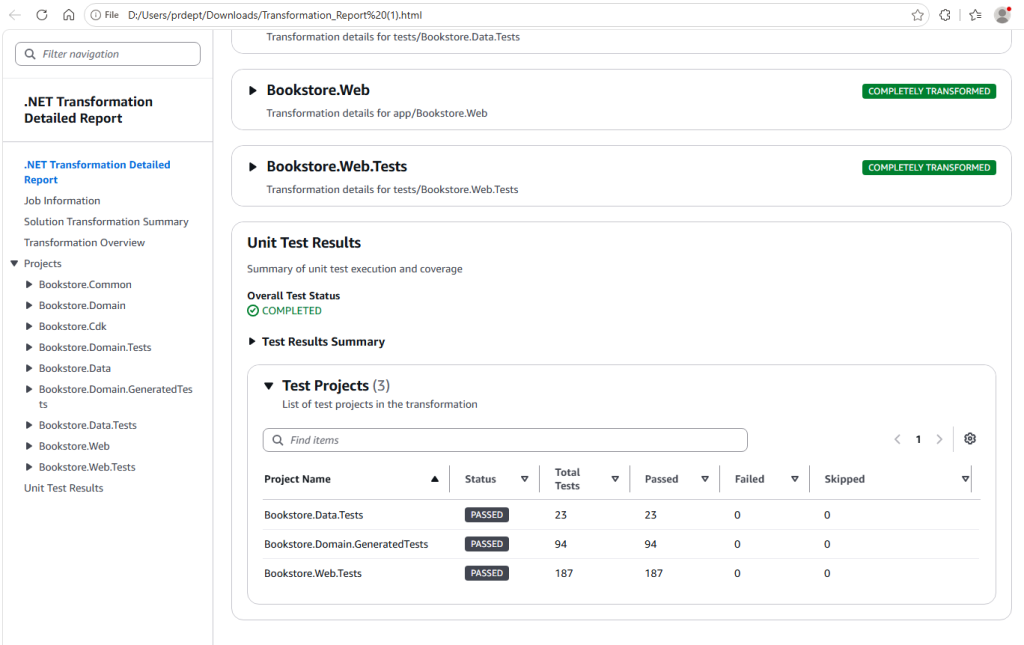
Task: Select Projects label in sidebar
Action: (42, 264)
